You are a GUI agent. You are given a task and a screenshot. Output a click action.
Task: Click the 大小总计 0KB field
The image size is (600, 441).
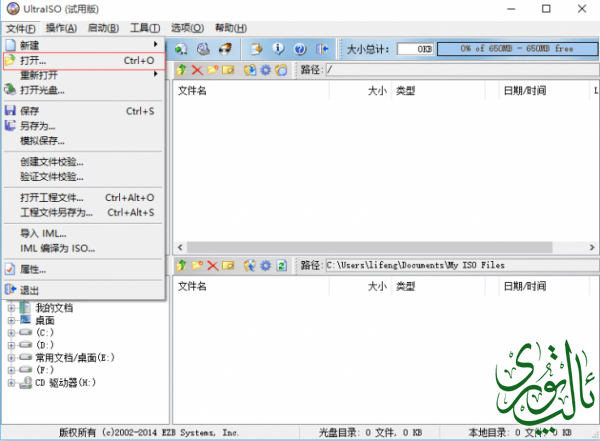coord(416,49)
